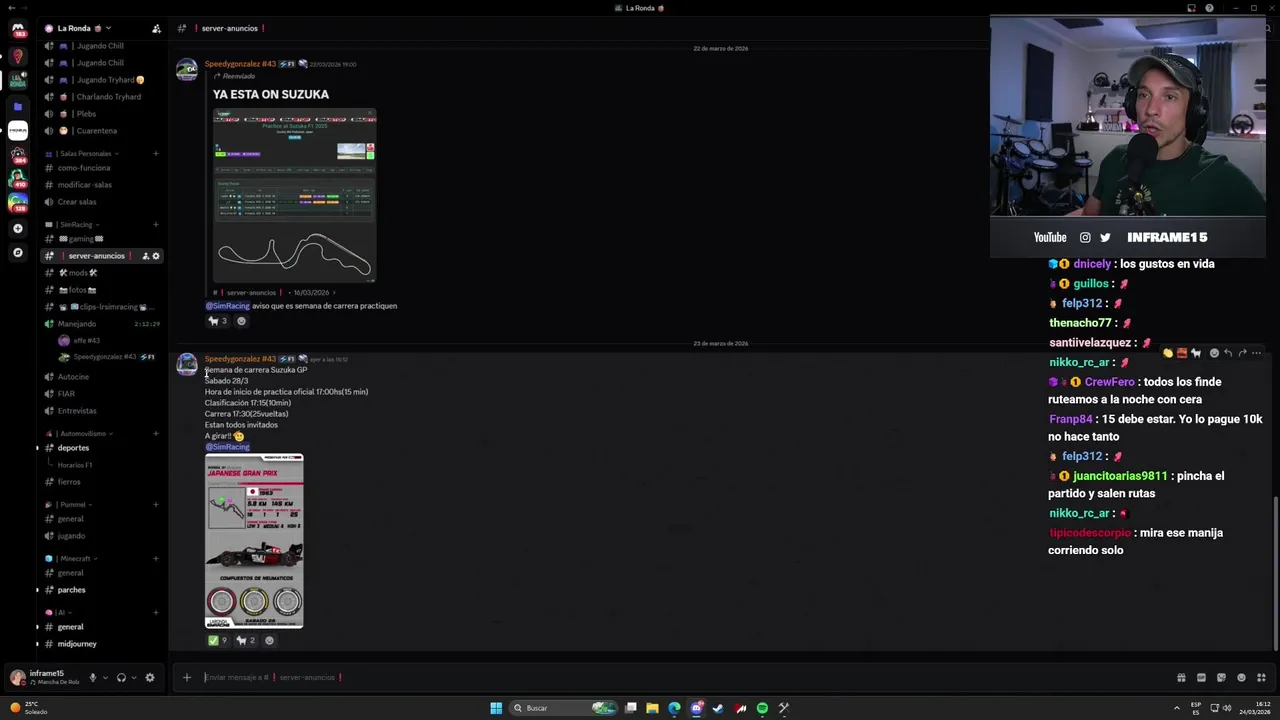Click forward arrow in message hover toolbar
This screenshot has height=720, width=1280.
coord(1242,353)
